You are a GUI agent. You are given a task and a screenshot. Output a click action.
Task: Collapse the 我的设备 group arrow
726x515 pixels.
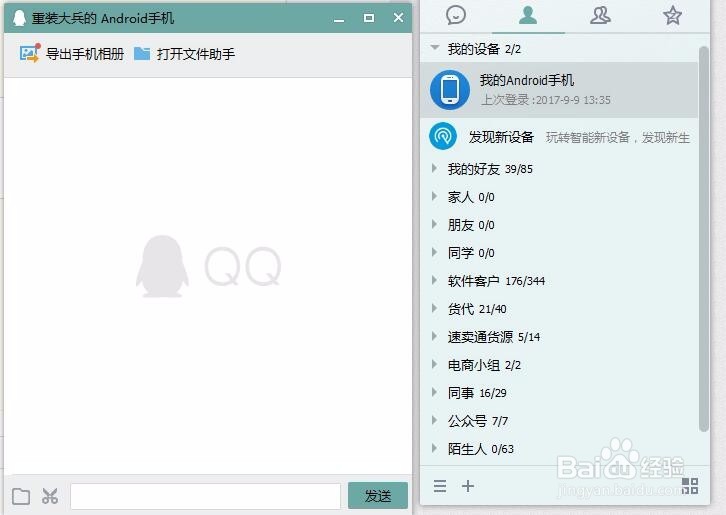click(434, 47)
